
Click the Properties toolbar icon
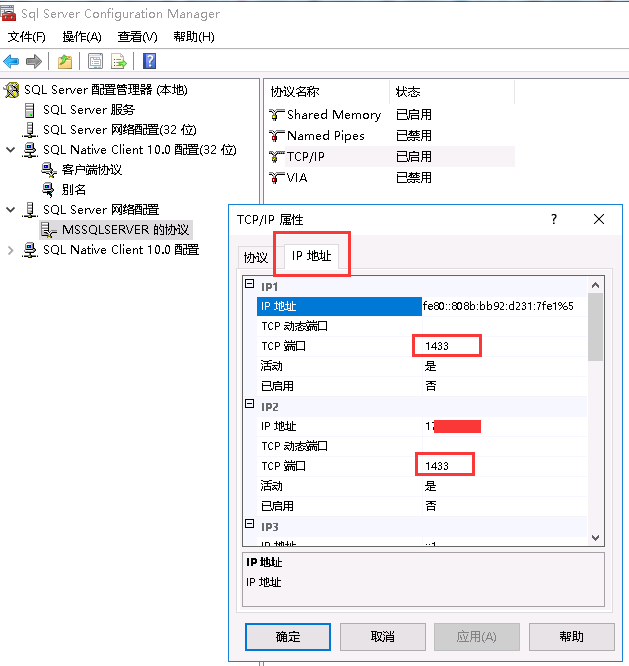pyautogui.click(x=96, y=62)
